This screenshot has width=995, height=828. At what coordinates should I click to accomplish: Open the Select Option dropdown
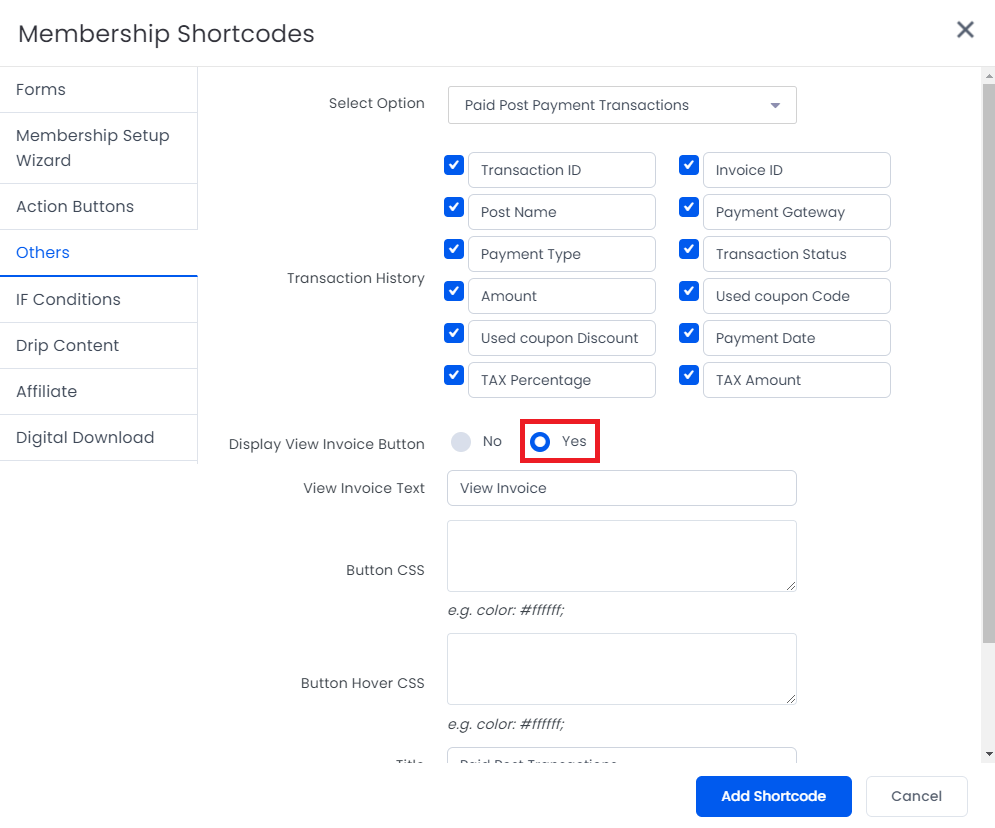pos(622,105)
